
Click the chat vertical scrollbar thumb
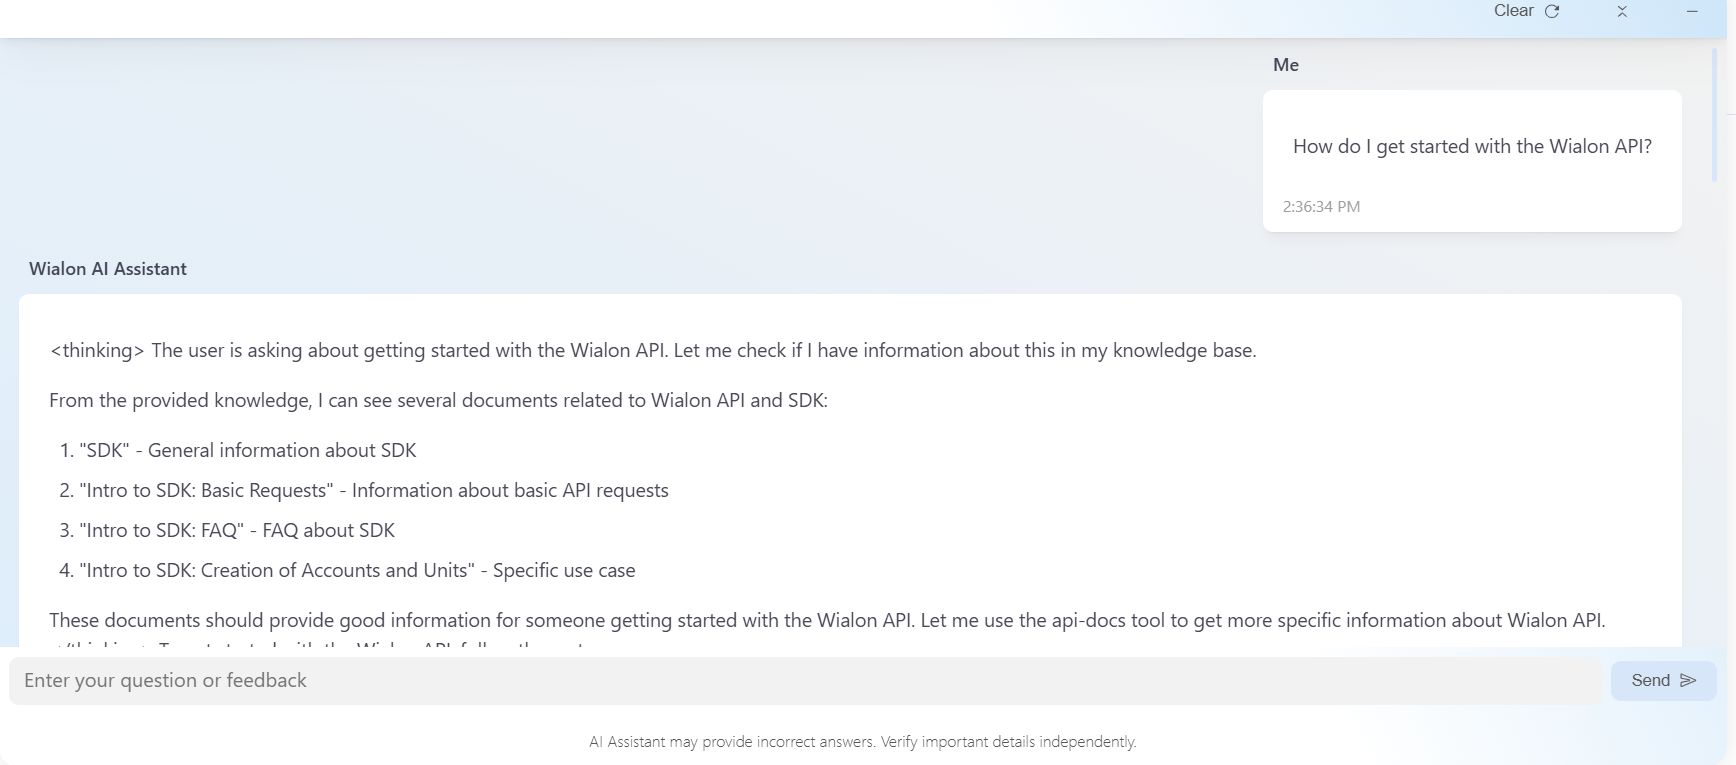pos(1714,115)
